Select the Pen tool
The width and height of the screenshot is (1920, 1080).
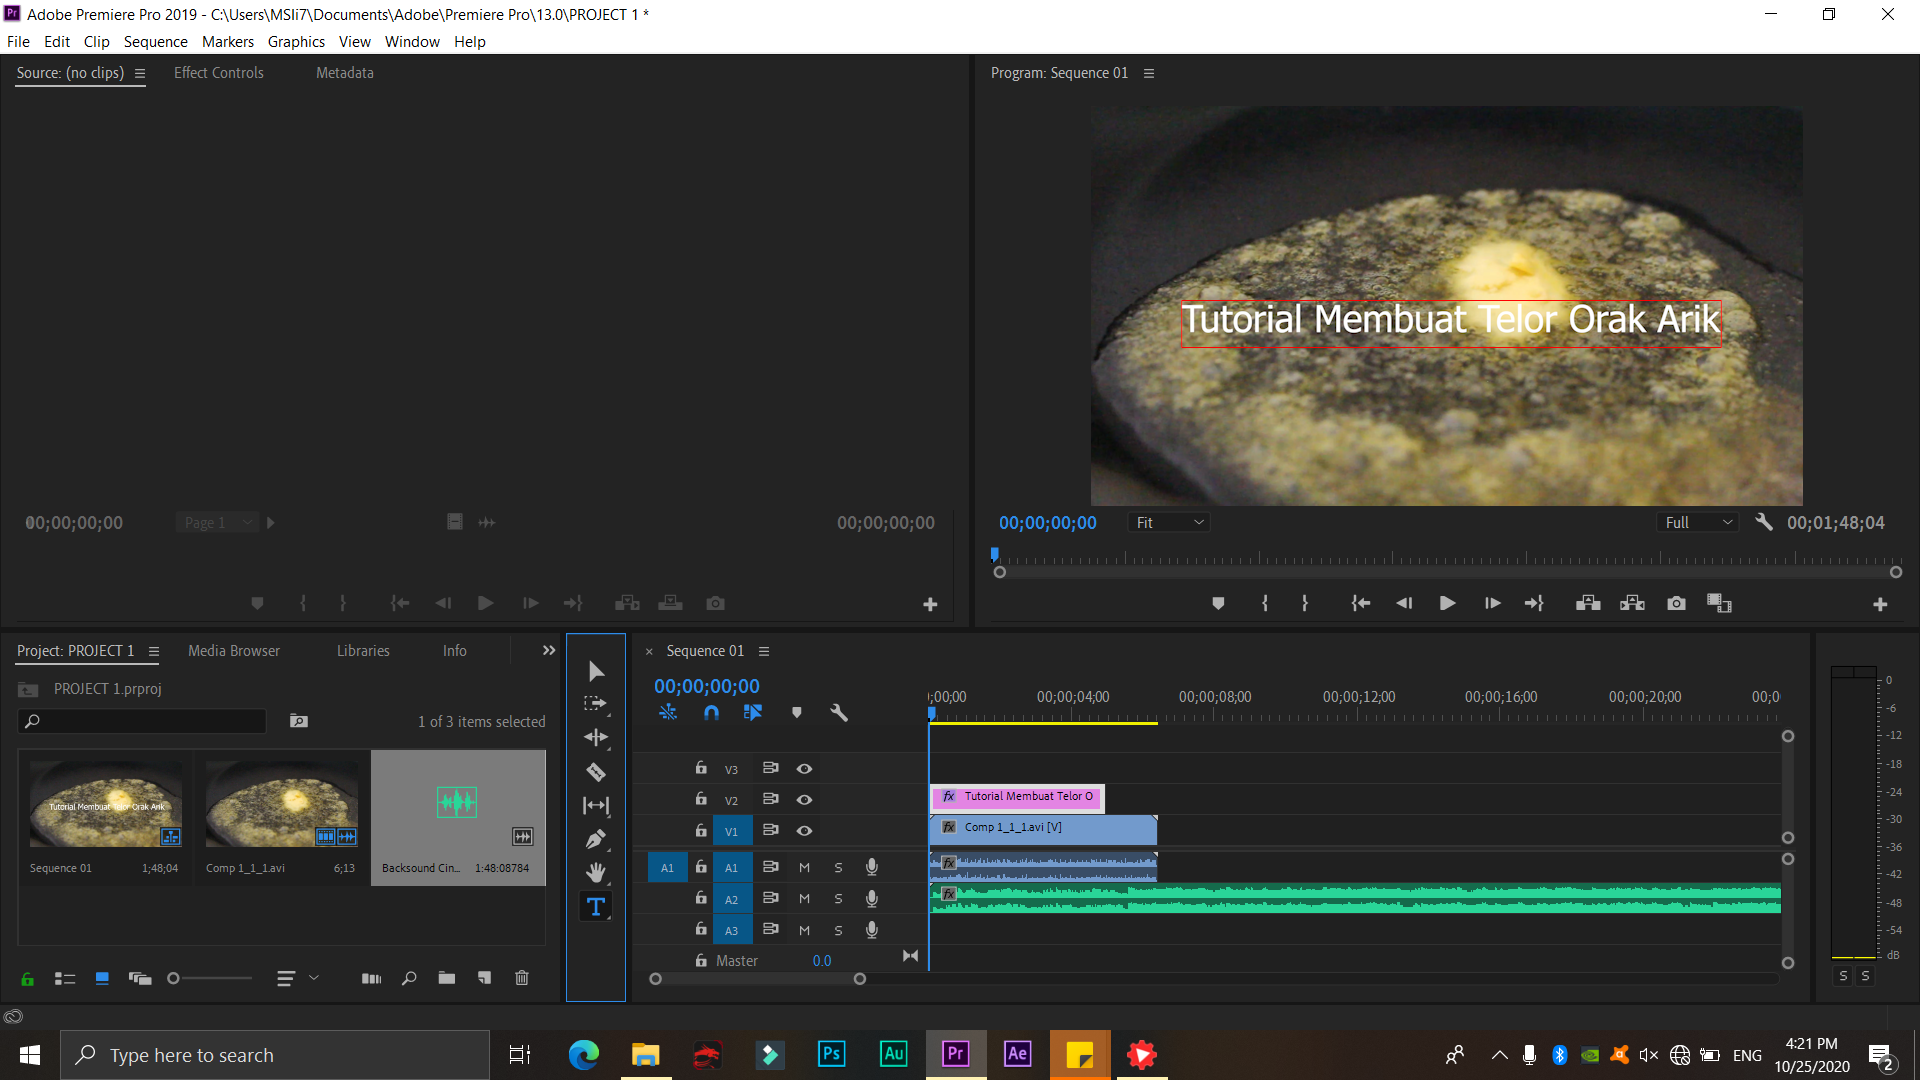[x=596, y=839]
